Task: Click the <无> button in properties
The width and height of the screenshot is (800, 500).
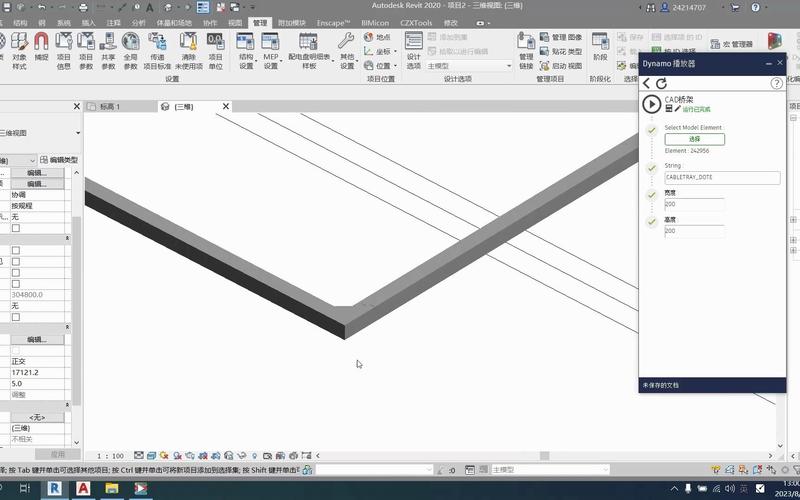Action: (37, 417)
